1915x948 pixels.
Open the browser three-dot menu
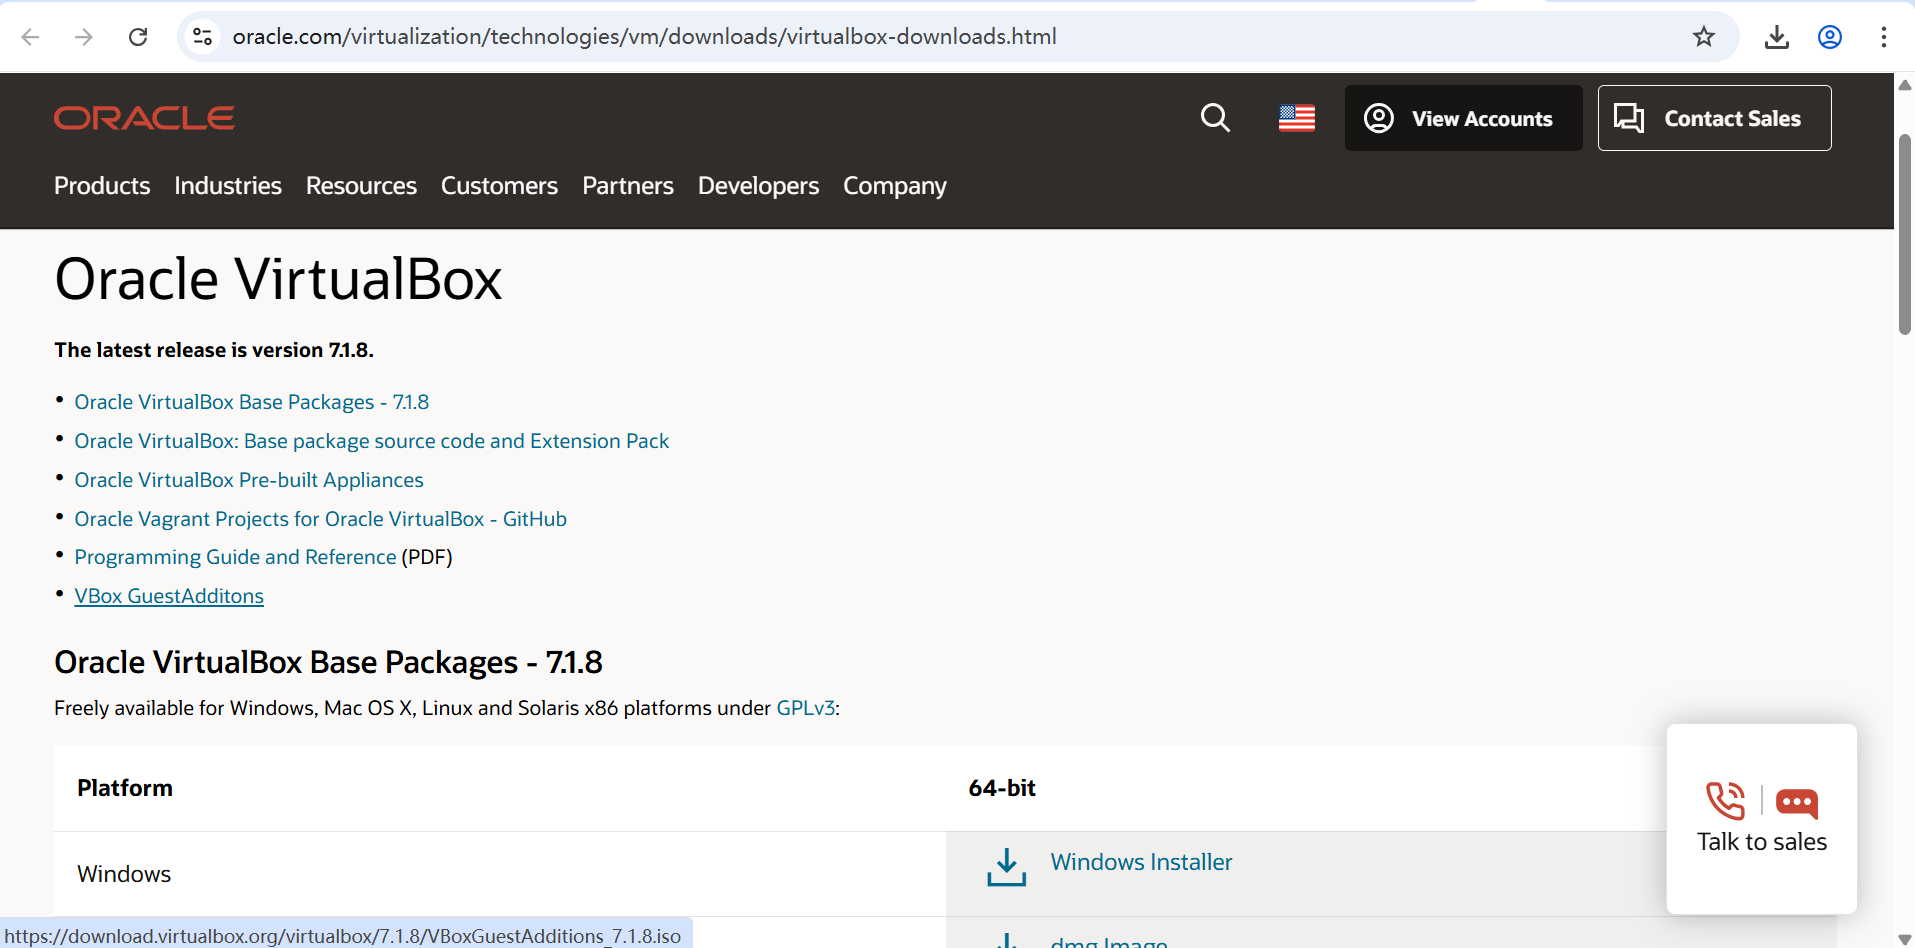click(1884, 37)
